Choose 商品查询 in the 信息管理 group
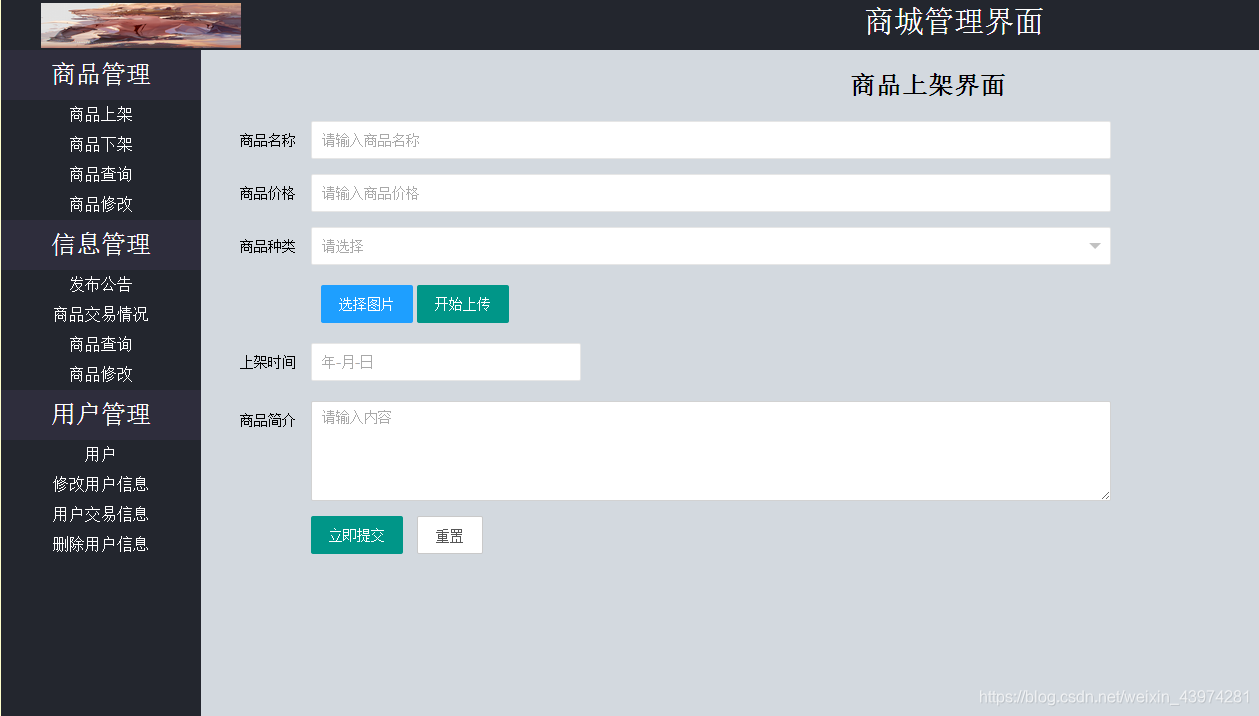This screenshot has height=716, width=1259. point(101,345)
